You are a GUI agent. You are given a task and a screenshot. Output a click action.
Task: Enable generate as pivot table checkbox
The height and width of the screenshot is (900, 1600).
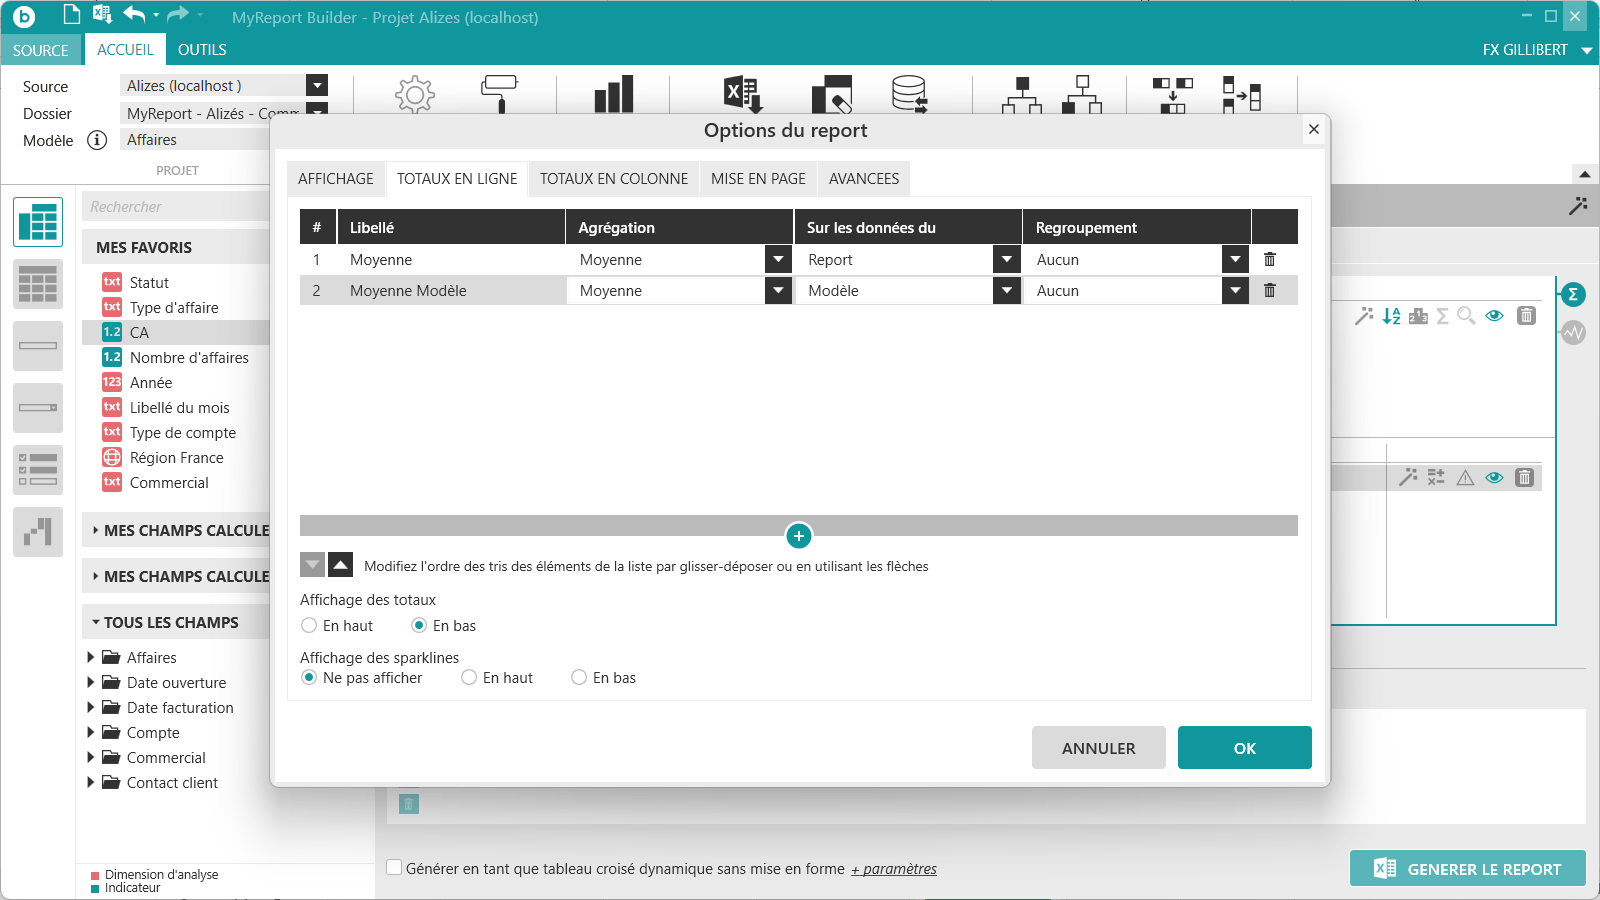click(x=395, y=868)
